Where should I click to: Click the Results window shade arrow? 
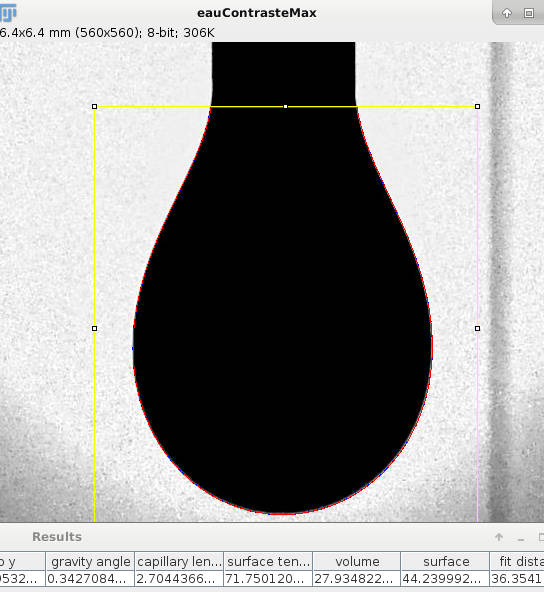499,537
